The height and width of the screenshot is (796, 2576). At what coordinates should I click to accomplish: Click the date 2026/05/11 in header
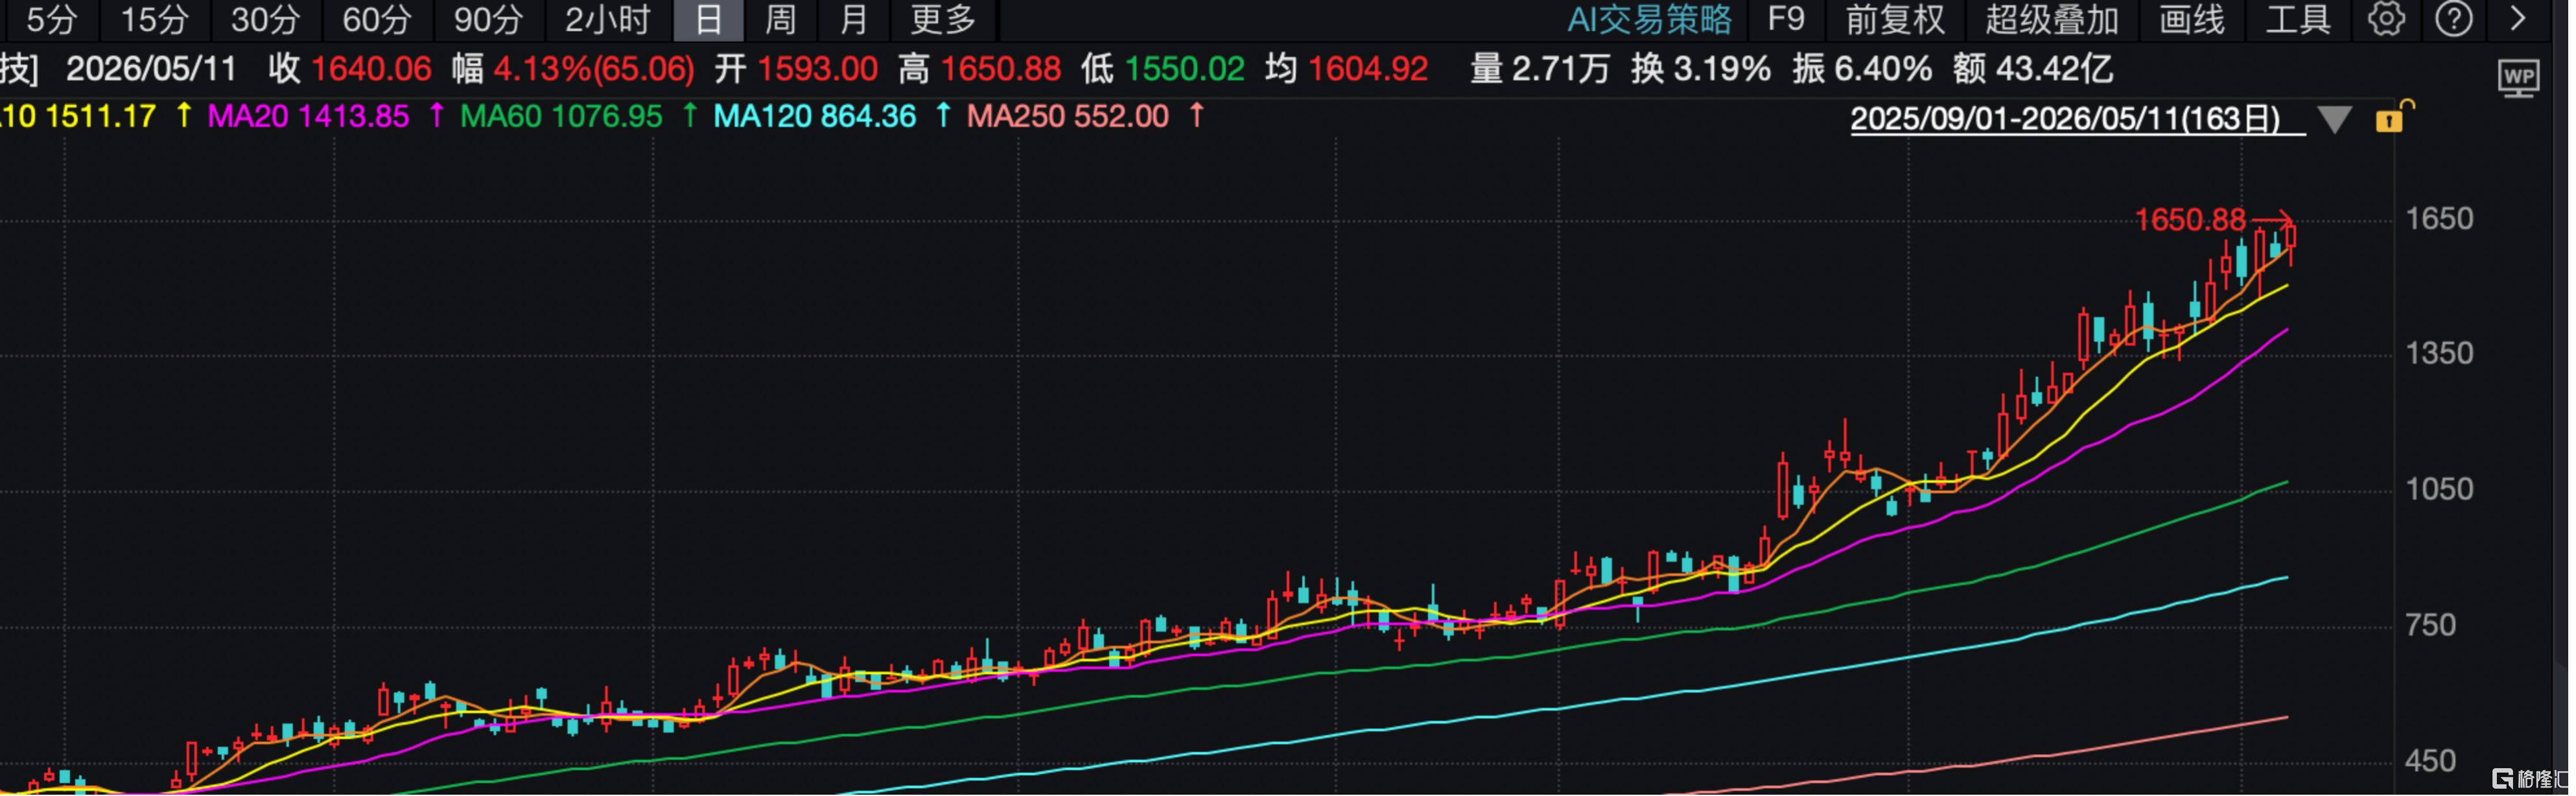pyautogui.click(x=151, y=69)
